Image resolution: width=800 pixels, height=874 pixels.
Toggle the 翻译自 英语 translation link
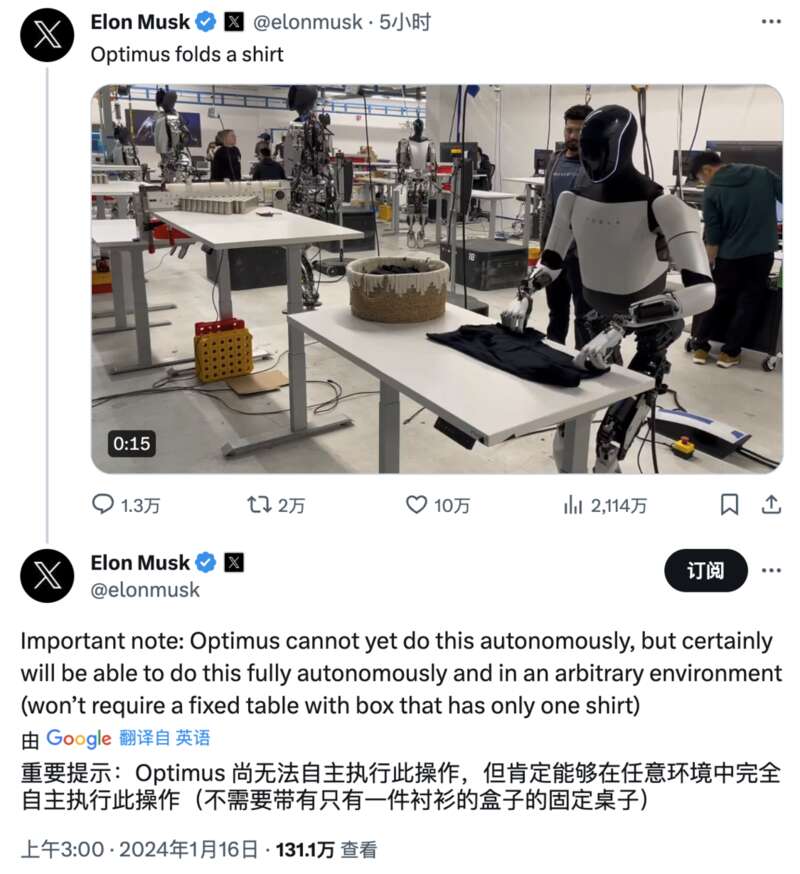[x=165, y=737]
